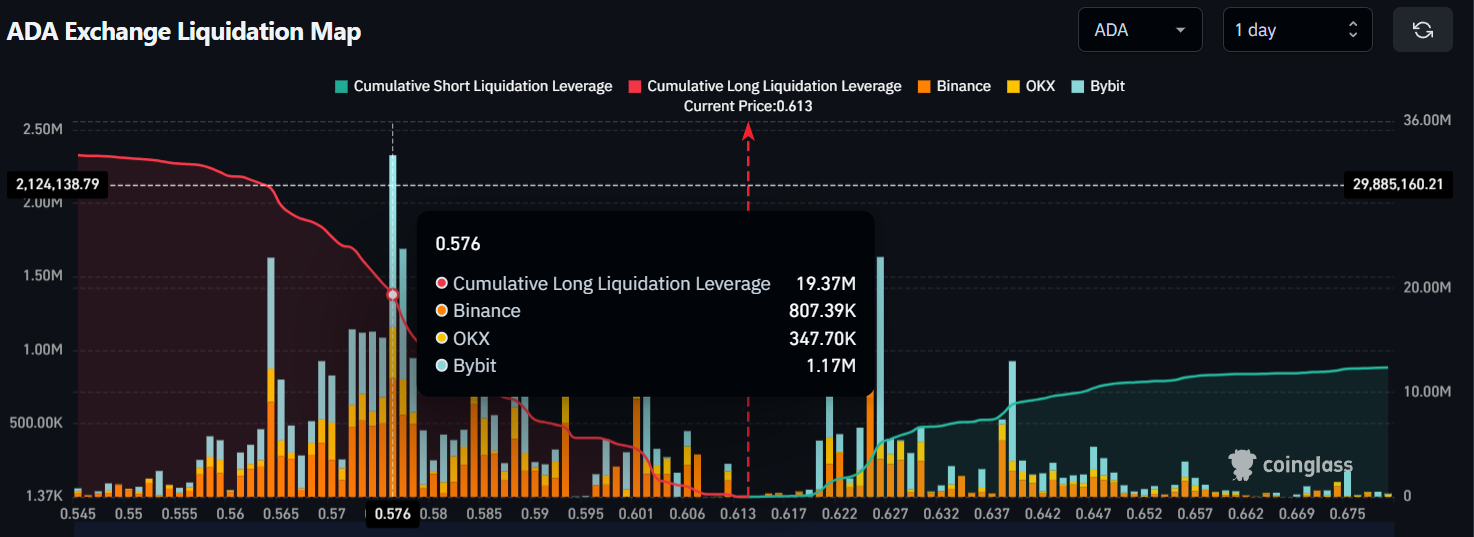Open the ADA coin dropdown

(x=1140, y=30)
